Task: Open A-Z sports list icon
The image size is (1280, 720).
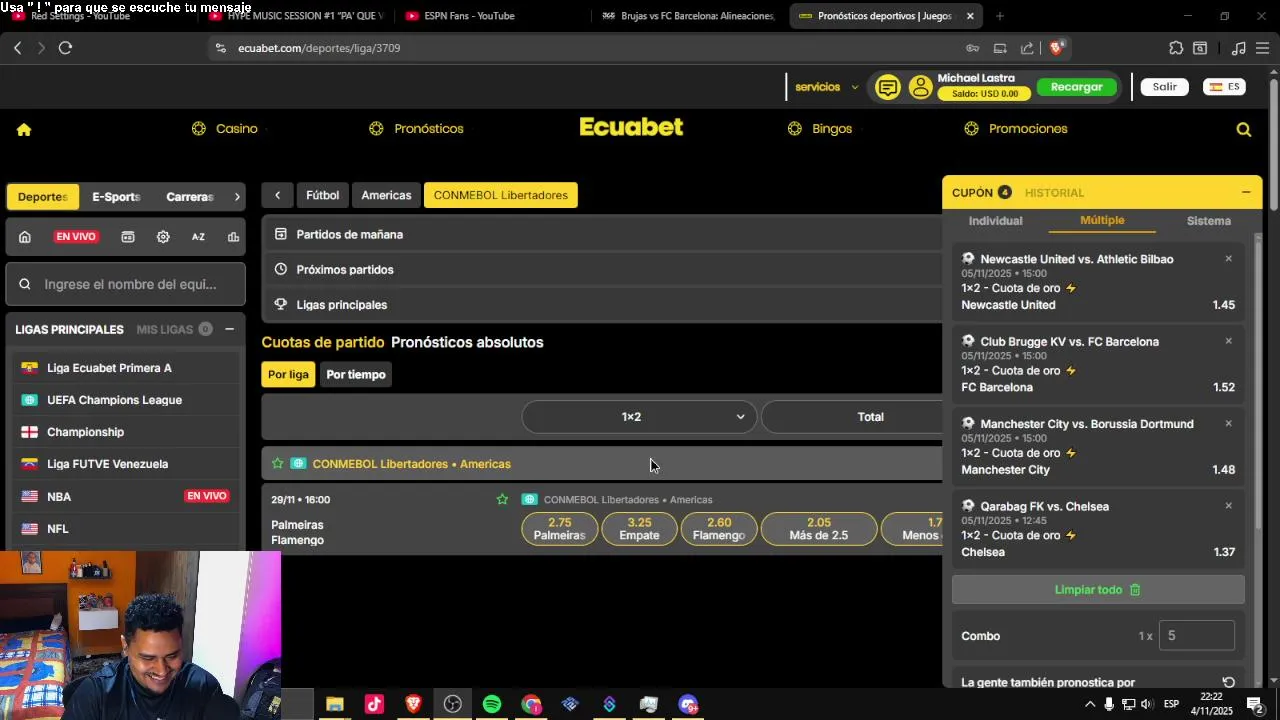Action: coord(198,237)
